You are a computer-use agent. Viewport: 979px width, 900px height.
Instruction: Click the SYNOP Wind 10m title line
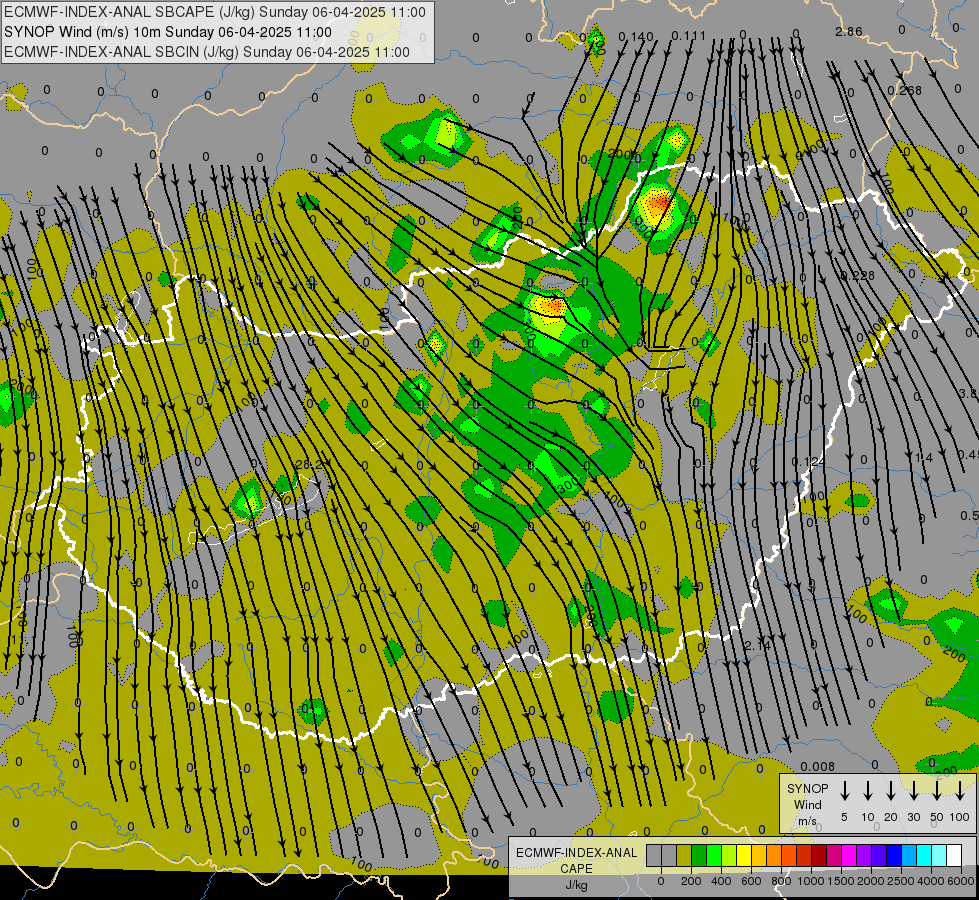point(168,32)
